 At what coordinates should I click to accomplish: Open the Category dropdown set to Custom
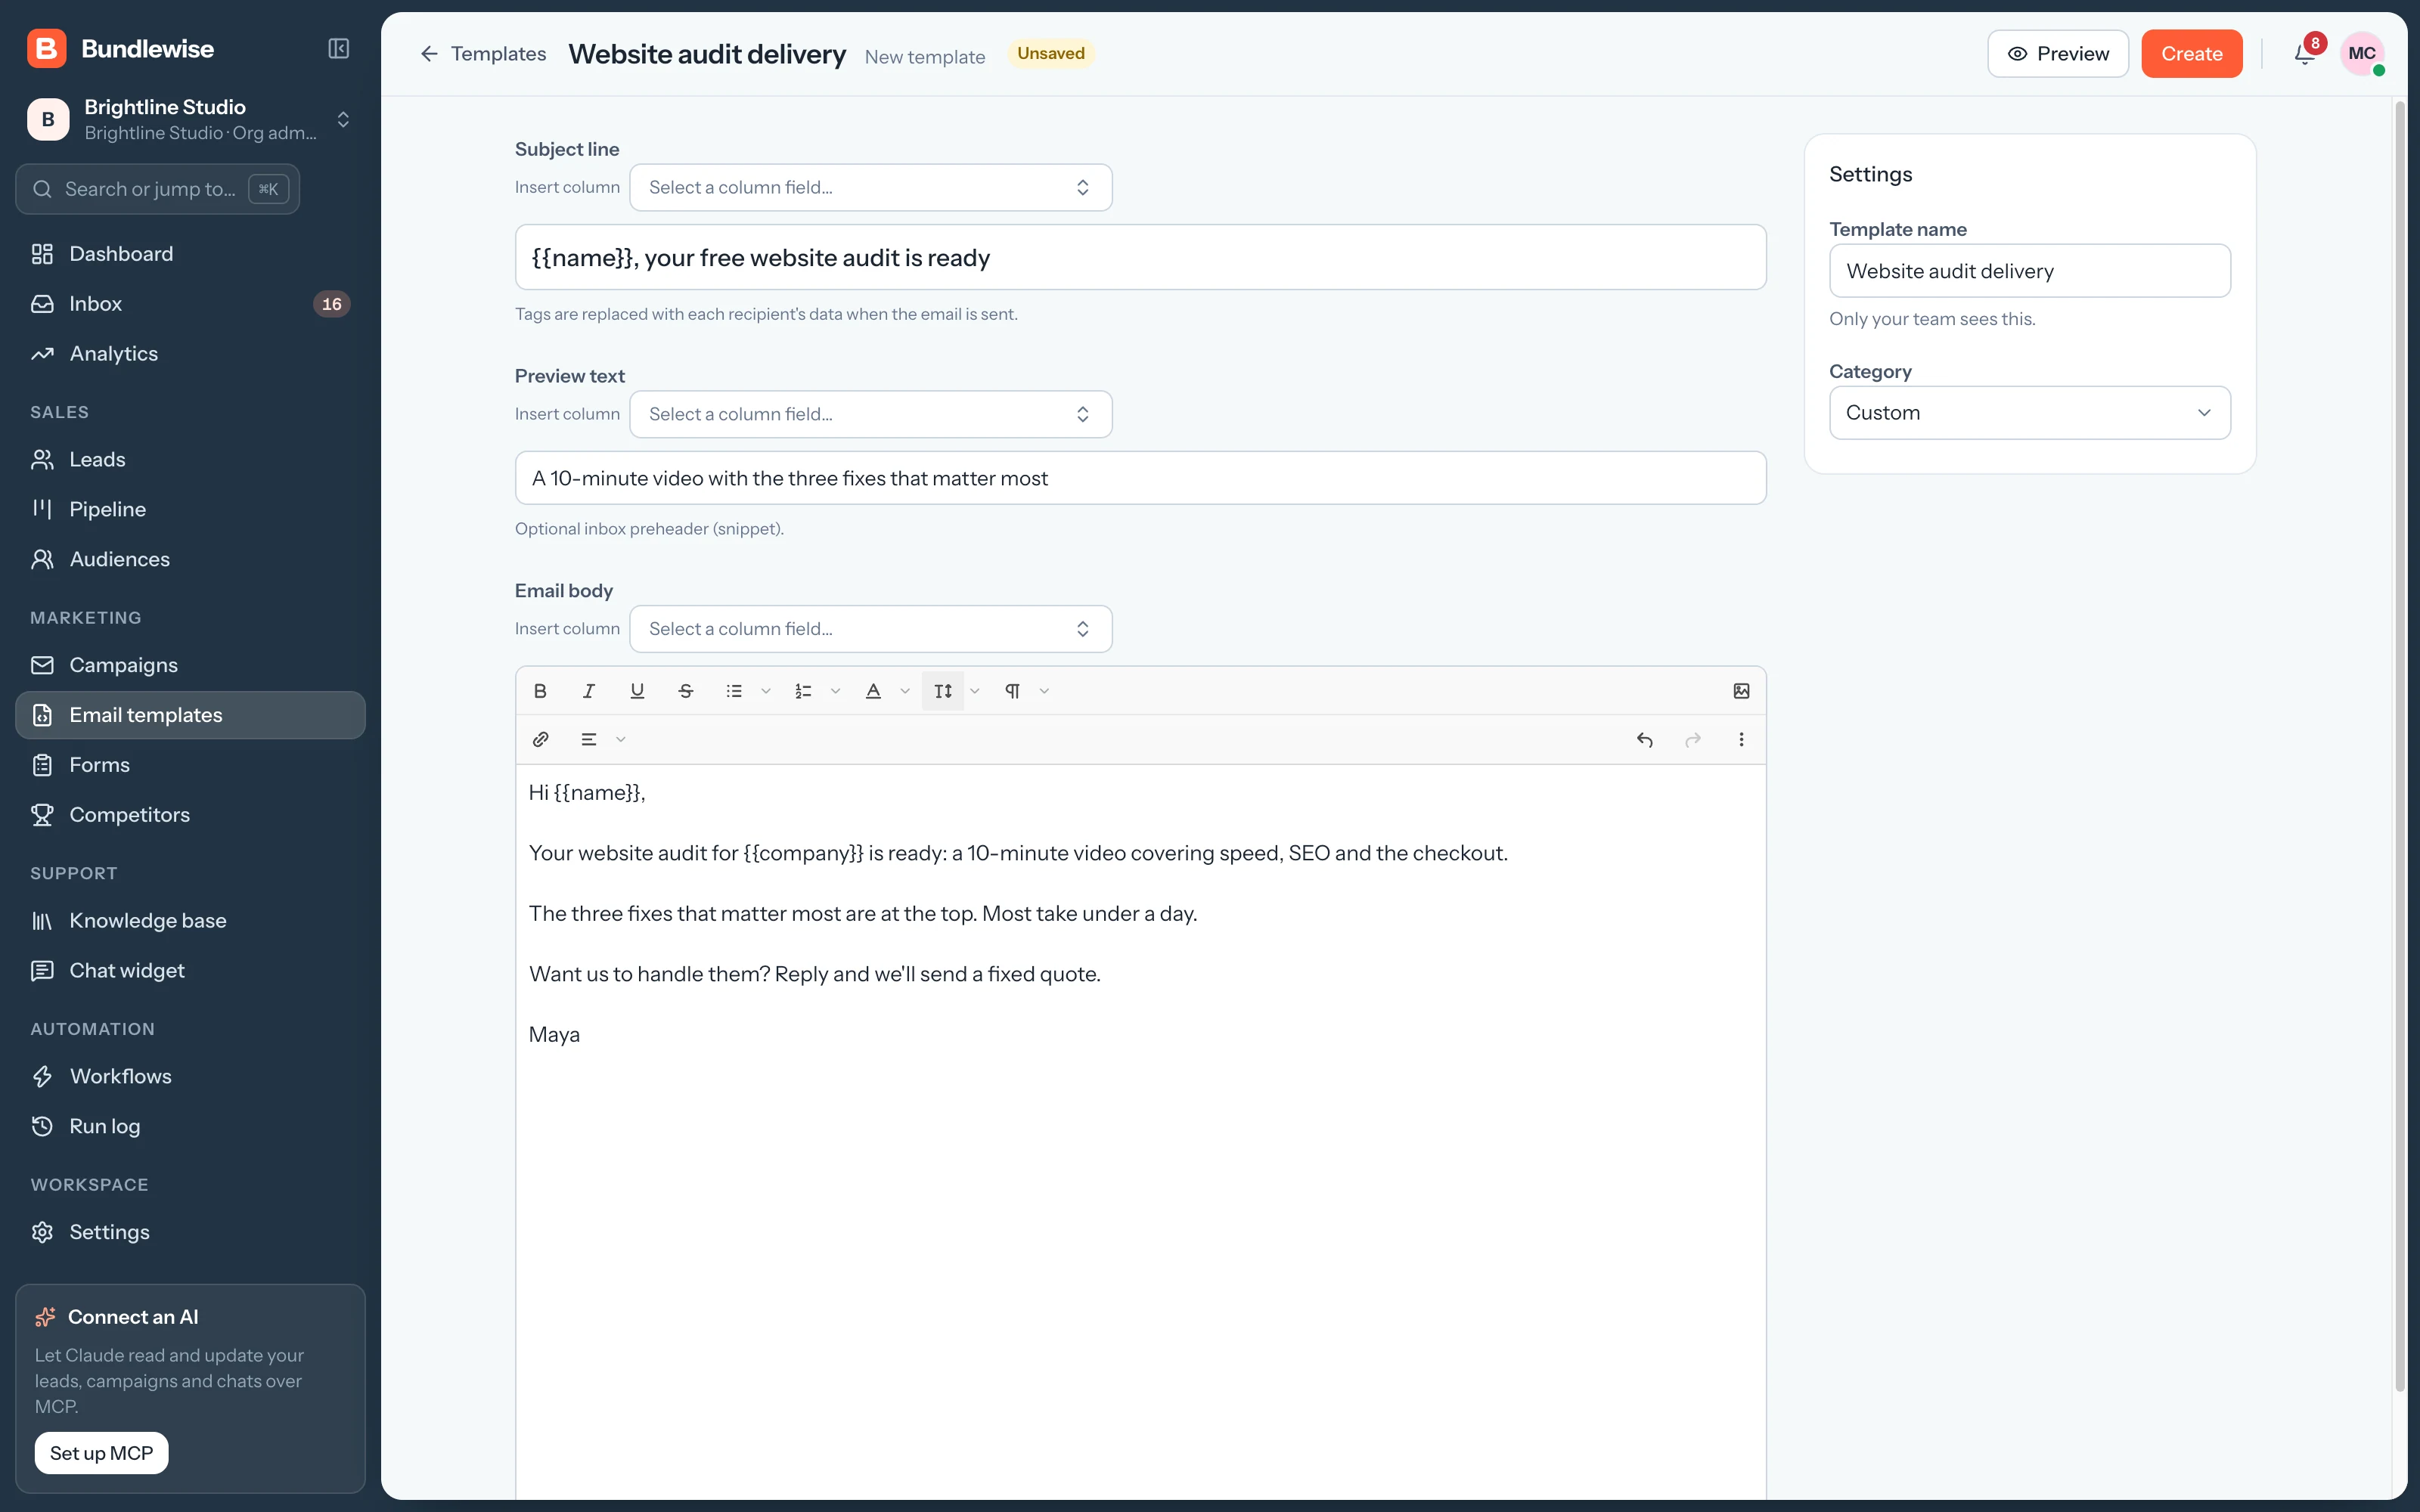[2029, 413]
